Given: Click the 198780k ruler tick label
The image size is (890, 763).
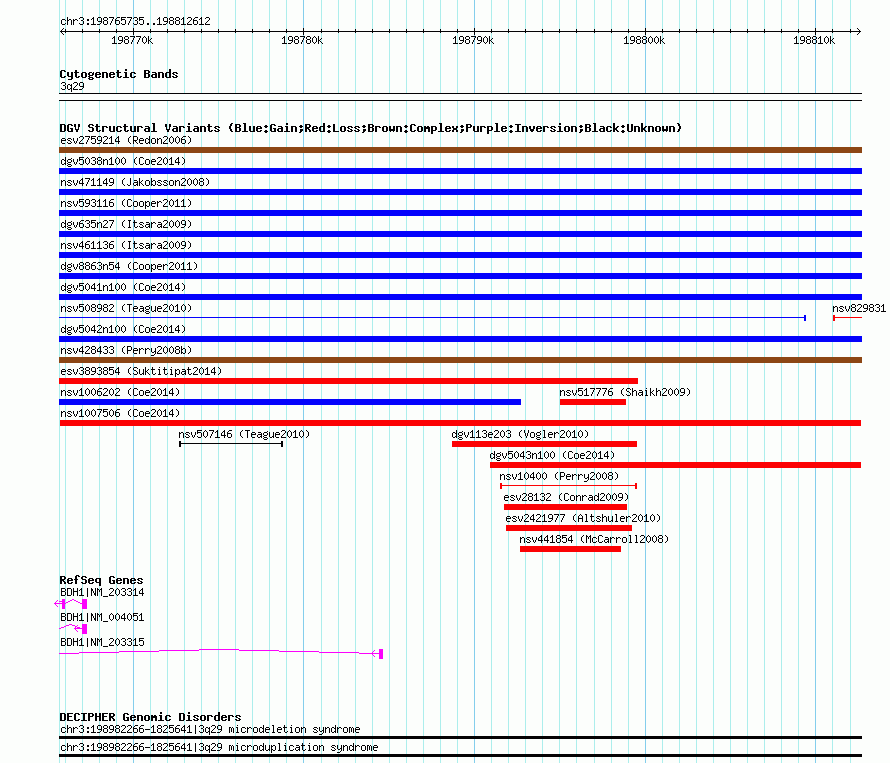Looking at the screenshot, I should (x=302, y=40).
